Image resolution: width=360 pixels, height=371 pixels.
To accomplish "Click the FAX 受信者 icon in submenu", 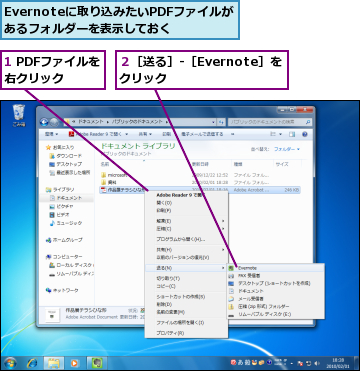I will 232,276.
